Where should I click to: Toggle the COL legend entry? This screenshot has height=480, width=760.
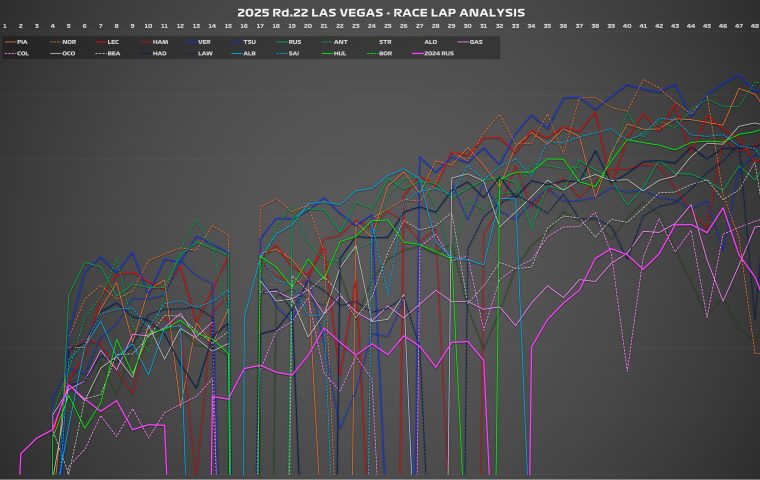(22, 53)
